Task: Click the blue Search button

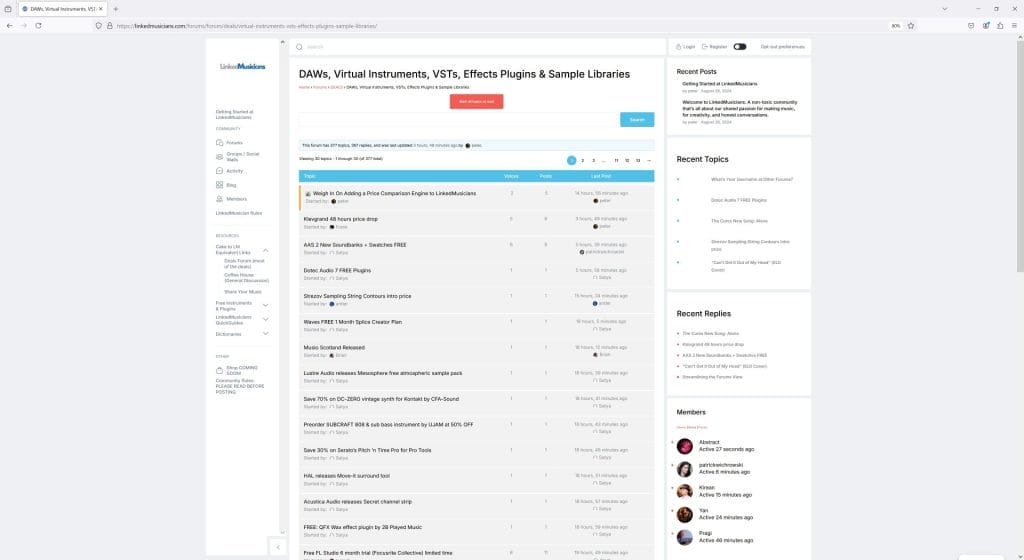Action: point(637,120)
